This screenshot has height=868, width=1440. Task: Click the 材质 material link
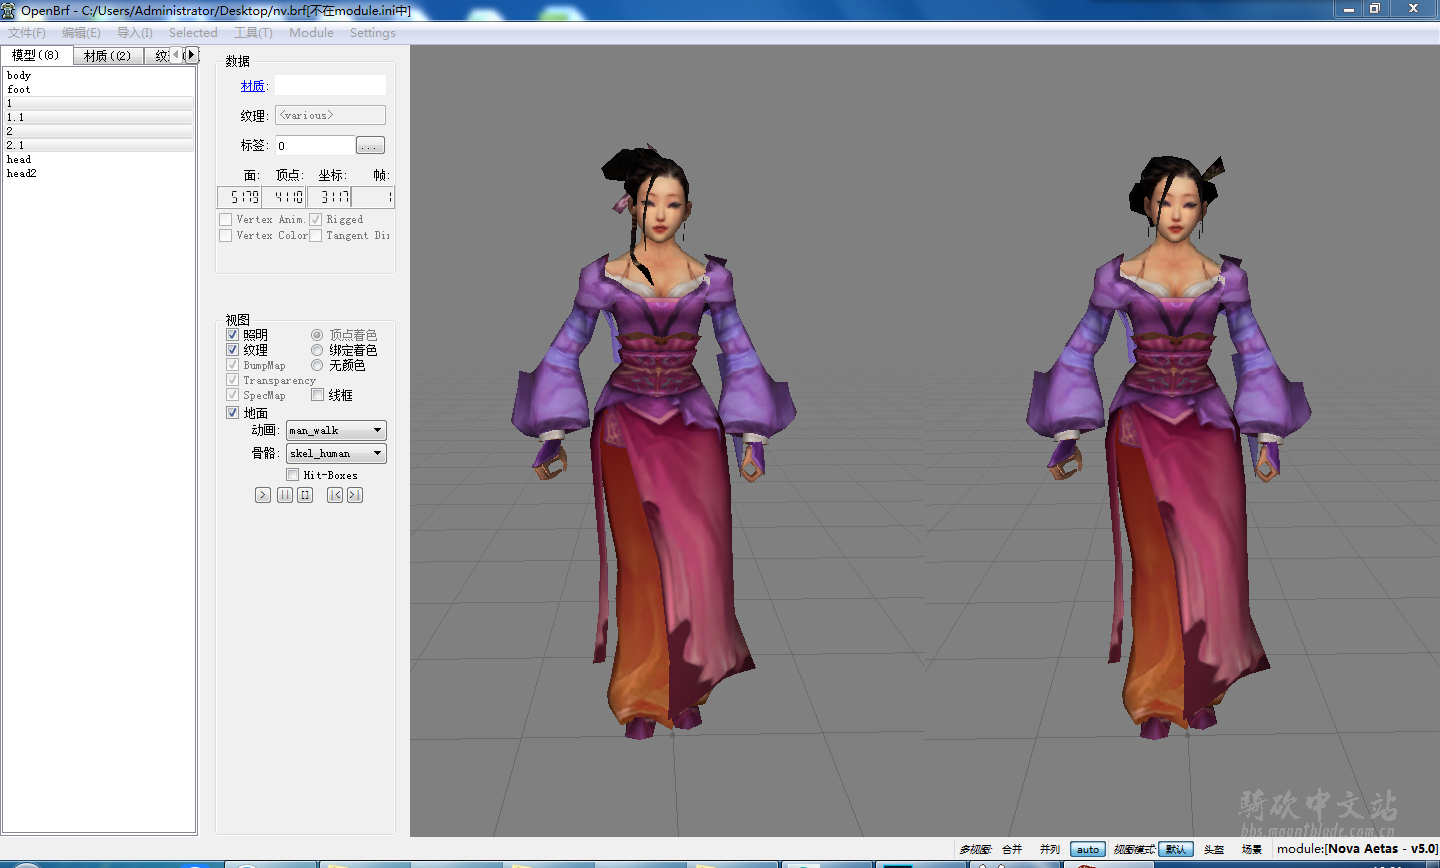pyautogui.click(x=252, y=86)
